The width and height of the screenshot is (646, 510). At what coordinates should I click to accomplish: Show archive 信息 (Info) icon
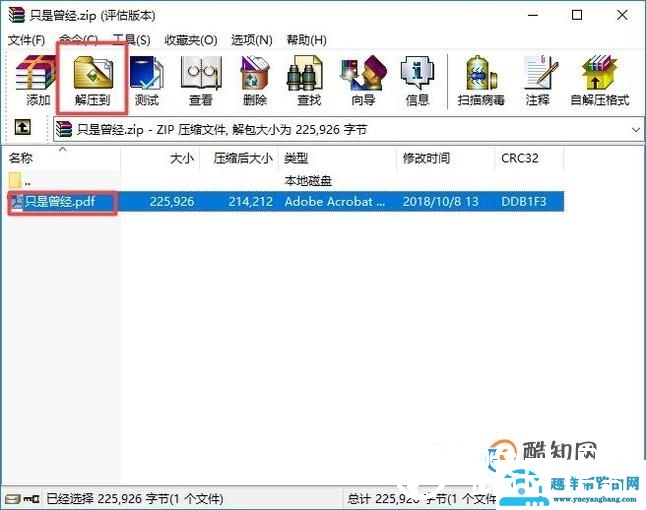tap(417, 73)
